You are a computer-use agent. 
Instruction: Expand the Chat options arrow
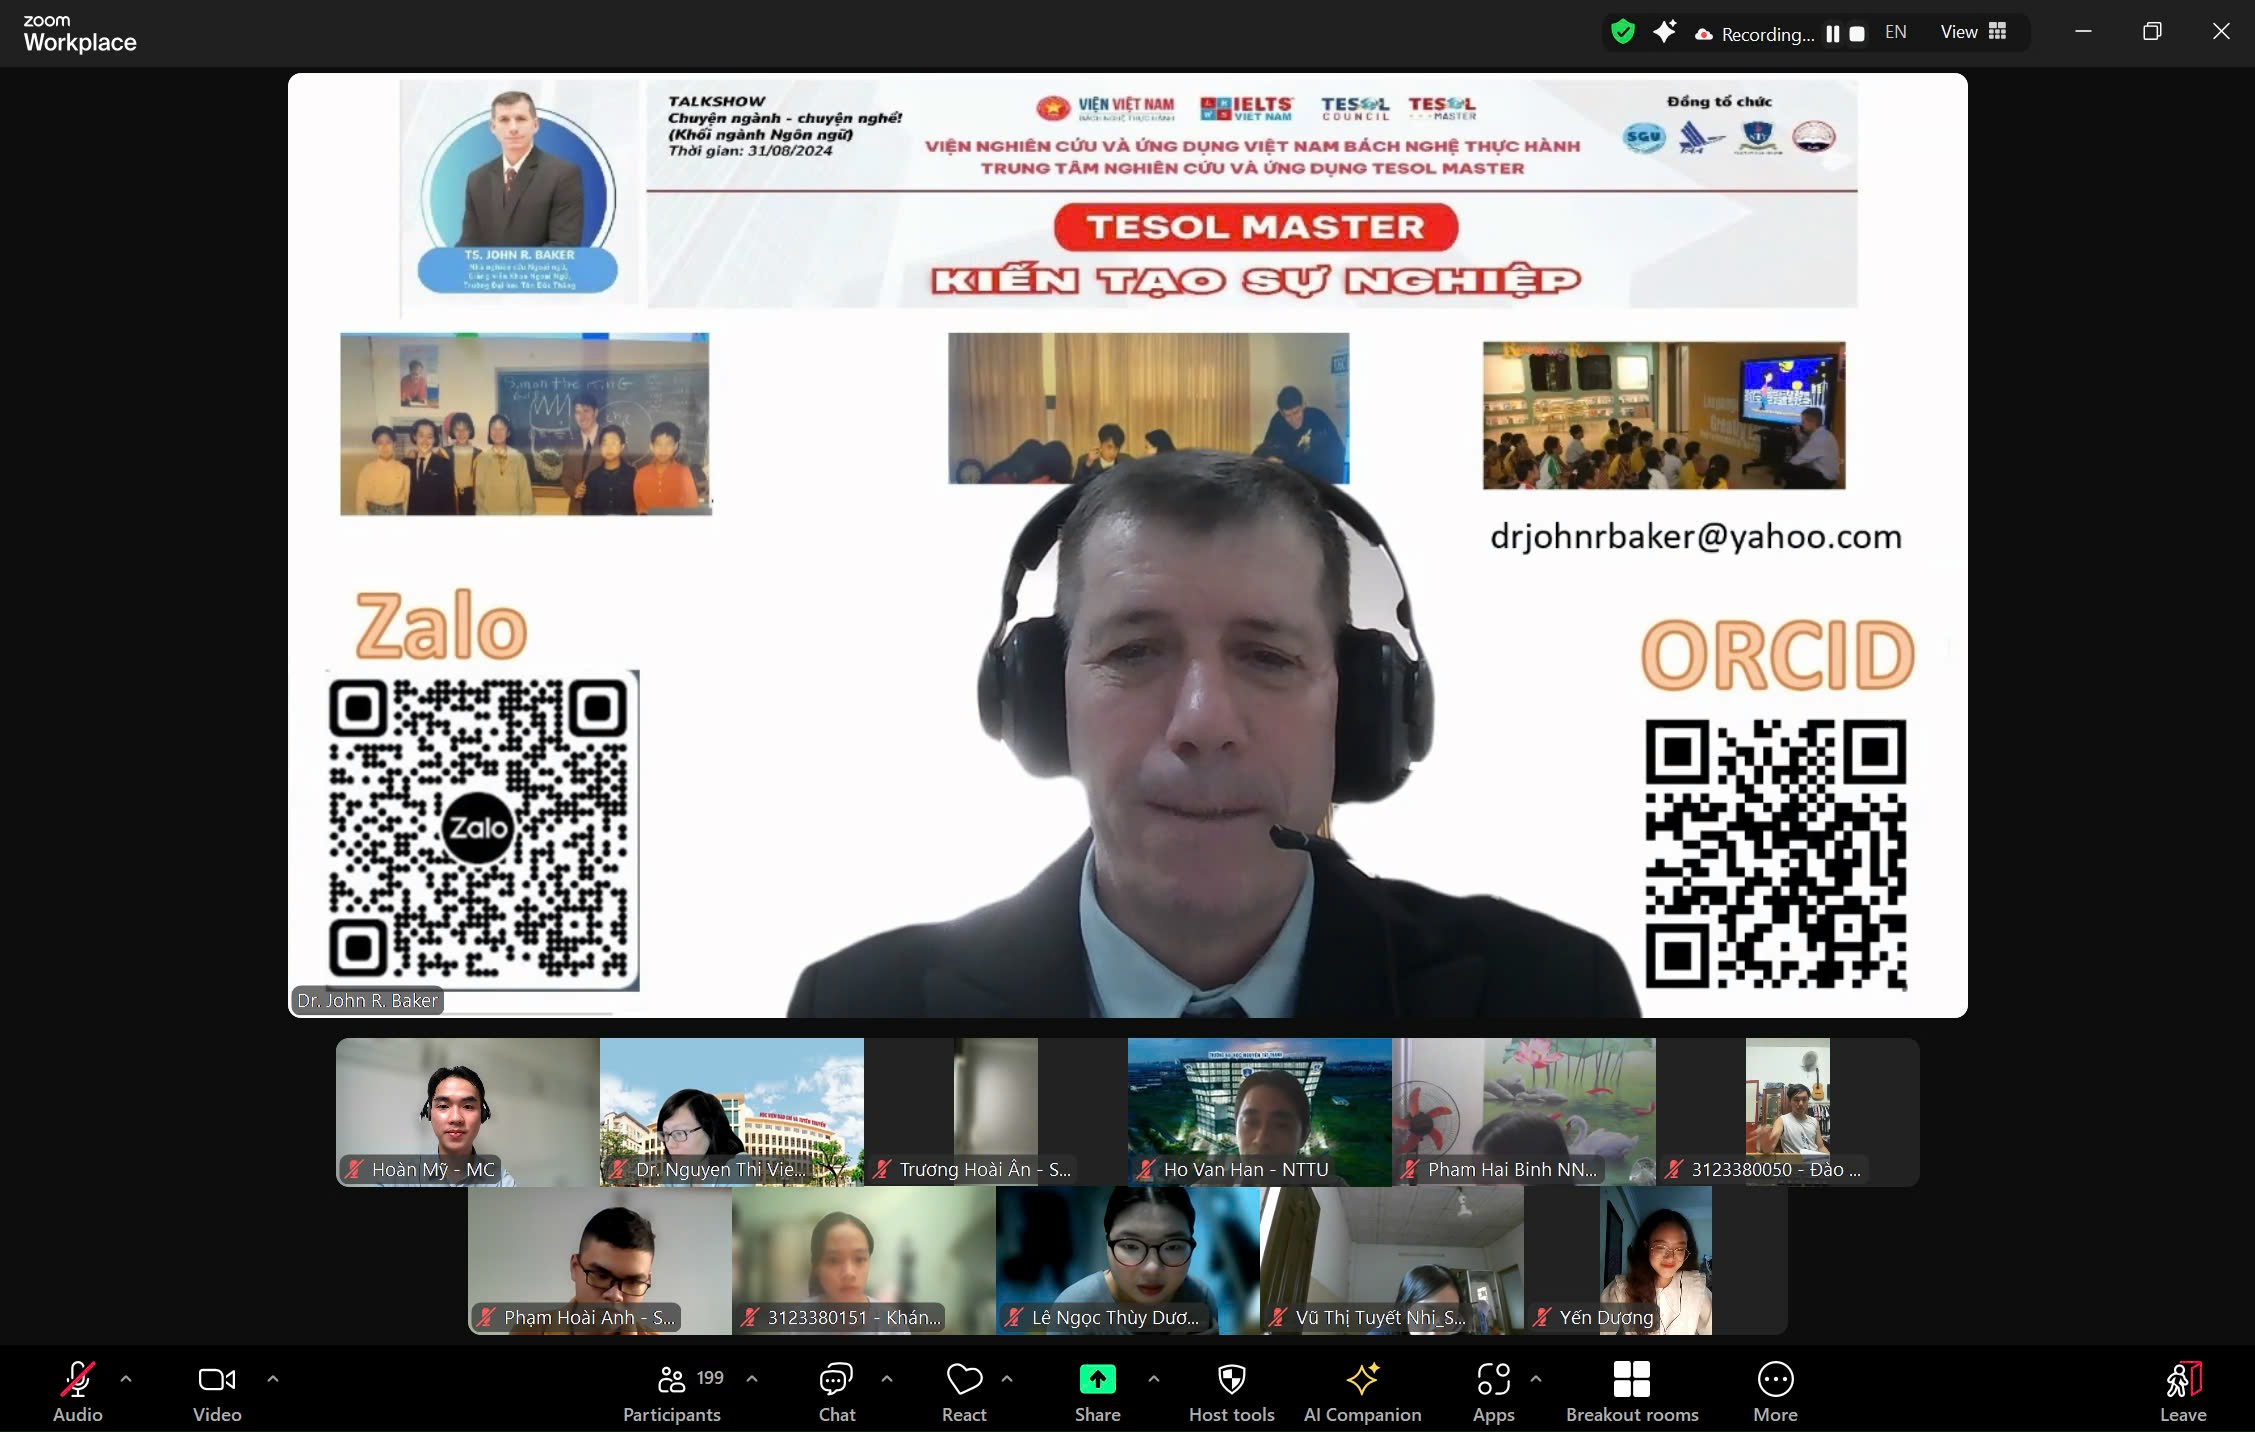click(x=887, y=1379)
